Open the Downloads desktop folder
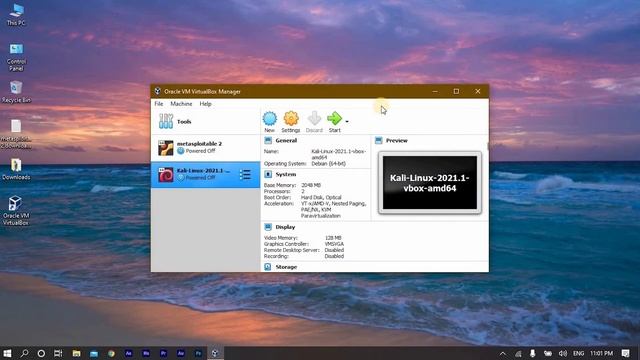The image size is (640, 360). coord(16,169)
